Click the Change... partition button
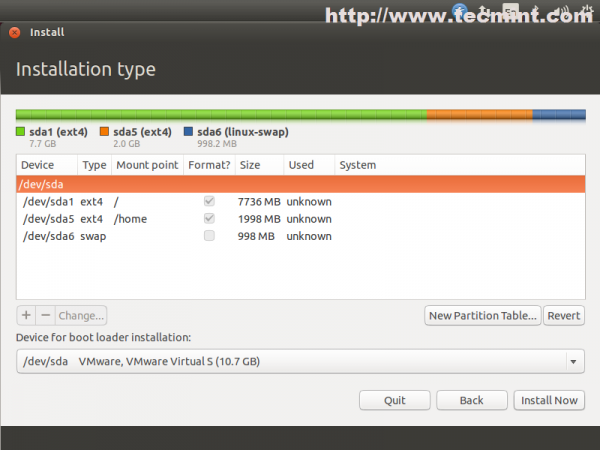The image size is (600, 450). click(x=81, y=315)
